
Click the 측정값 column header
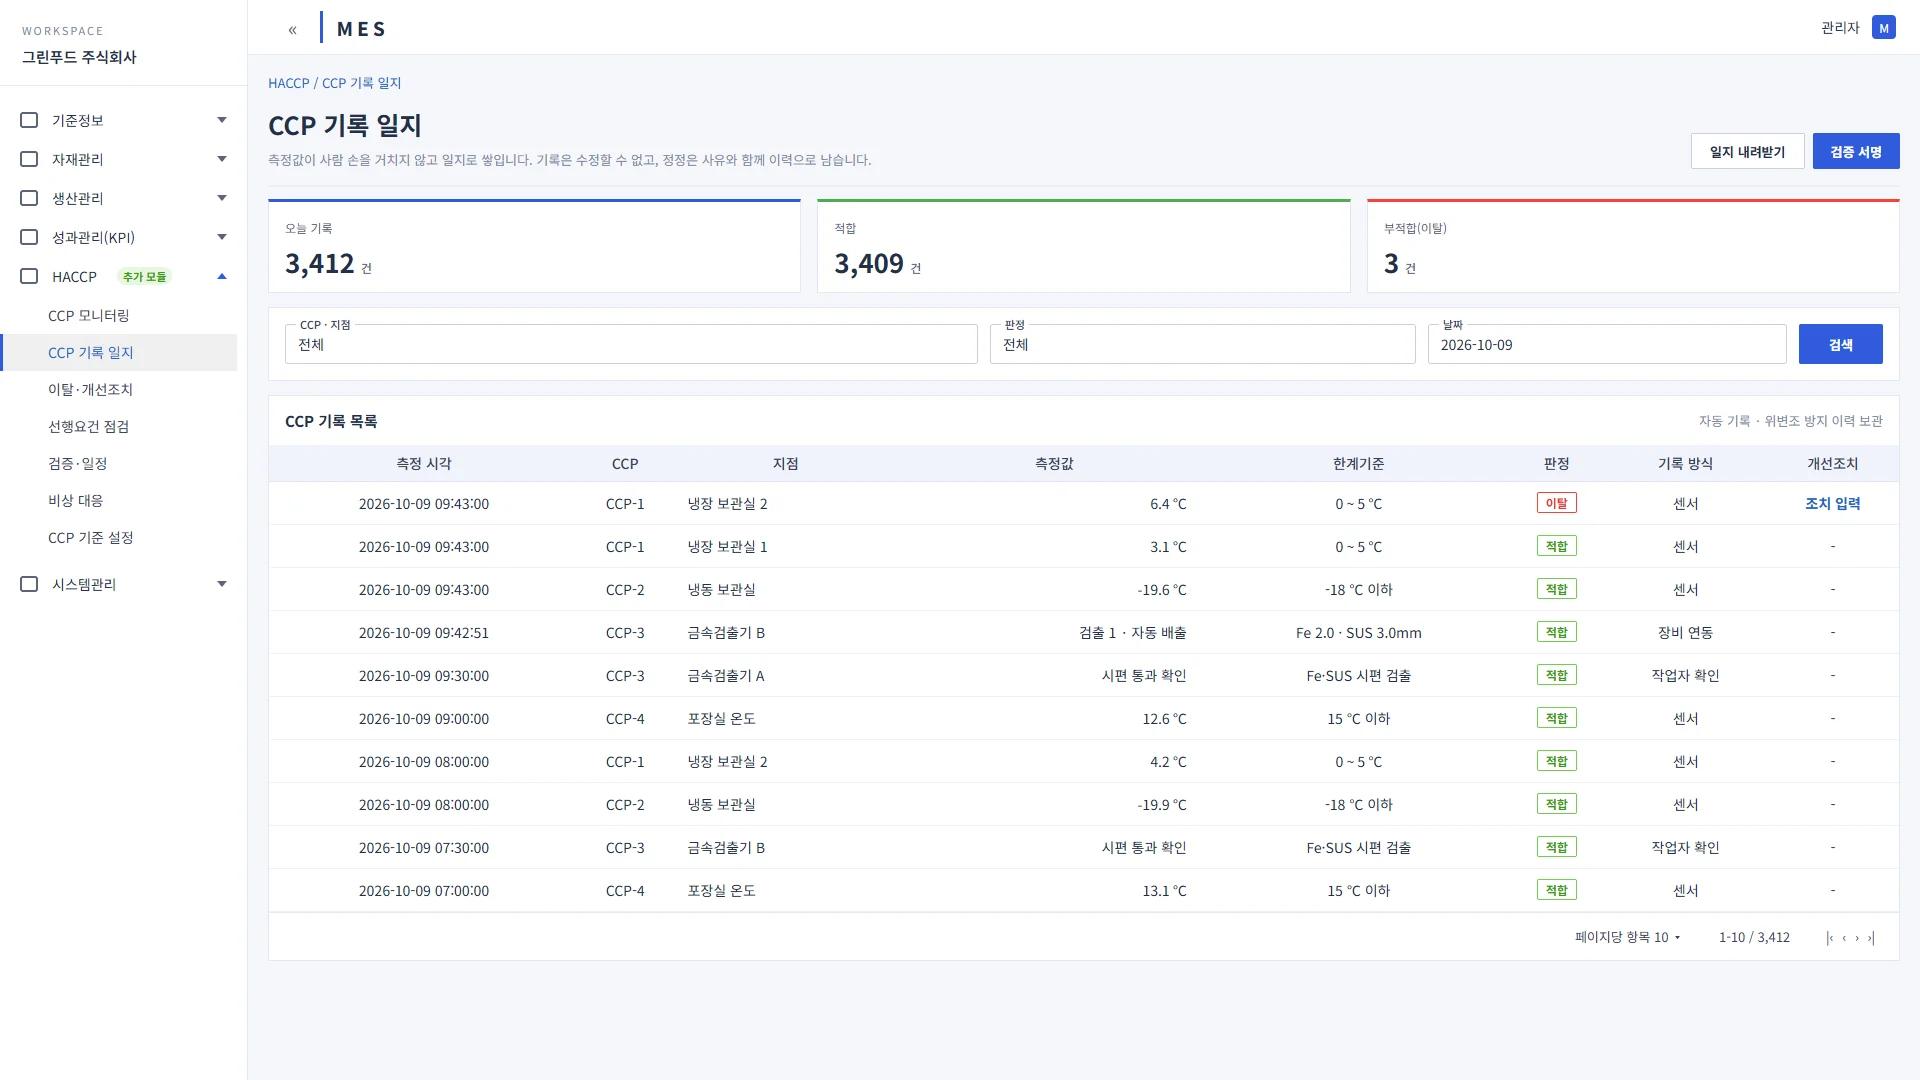pos(1054,464)
